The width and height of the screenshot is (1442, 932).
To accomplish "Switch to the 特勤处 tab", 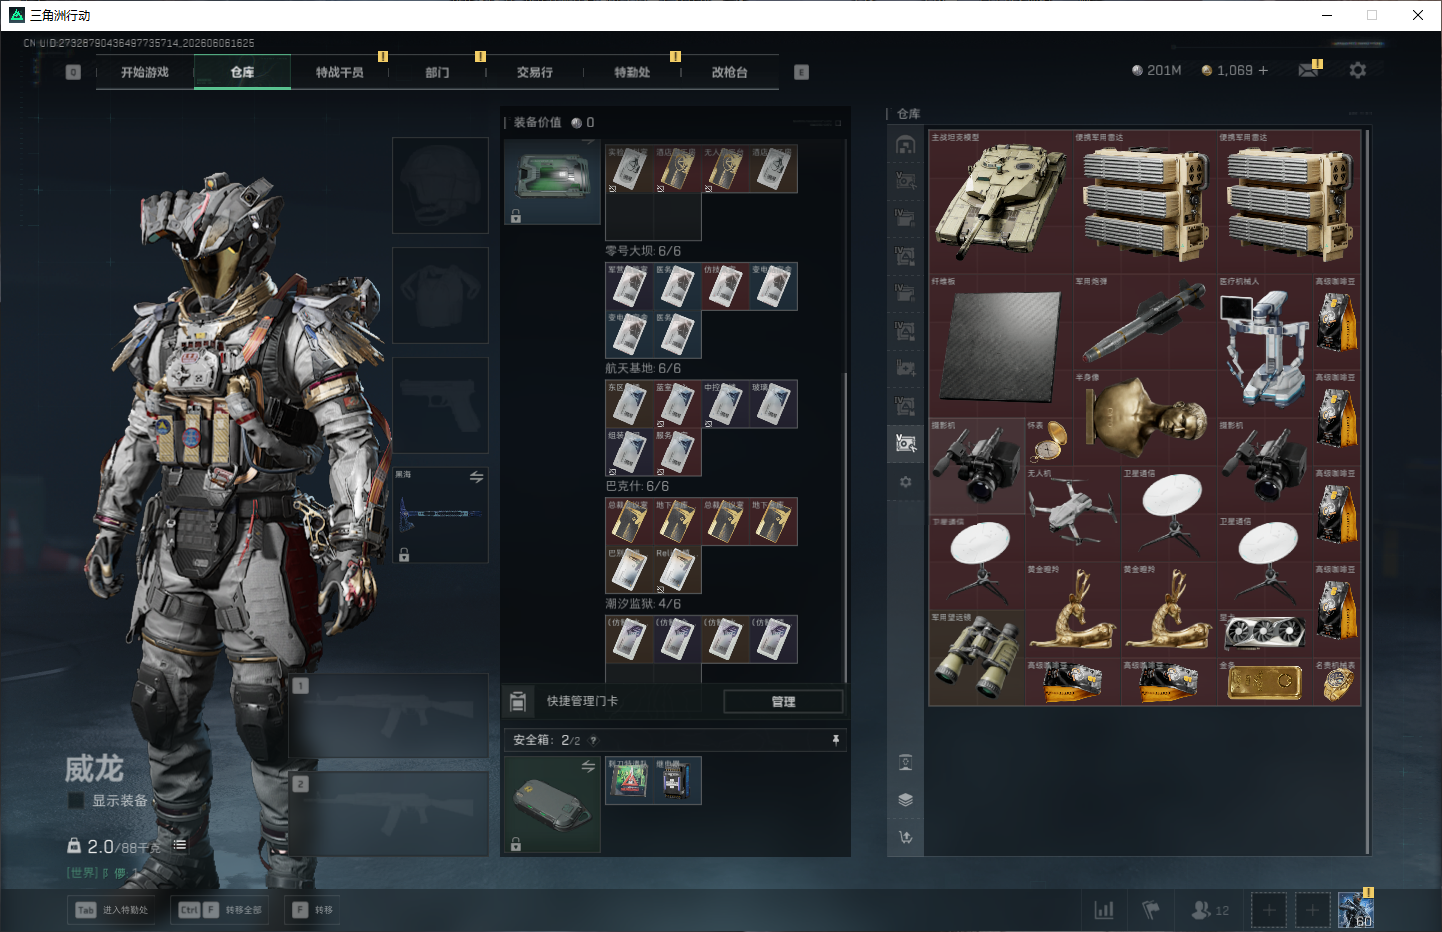I will [632, 72].
